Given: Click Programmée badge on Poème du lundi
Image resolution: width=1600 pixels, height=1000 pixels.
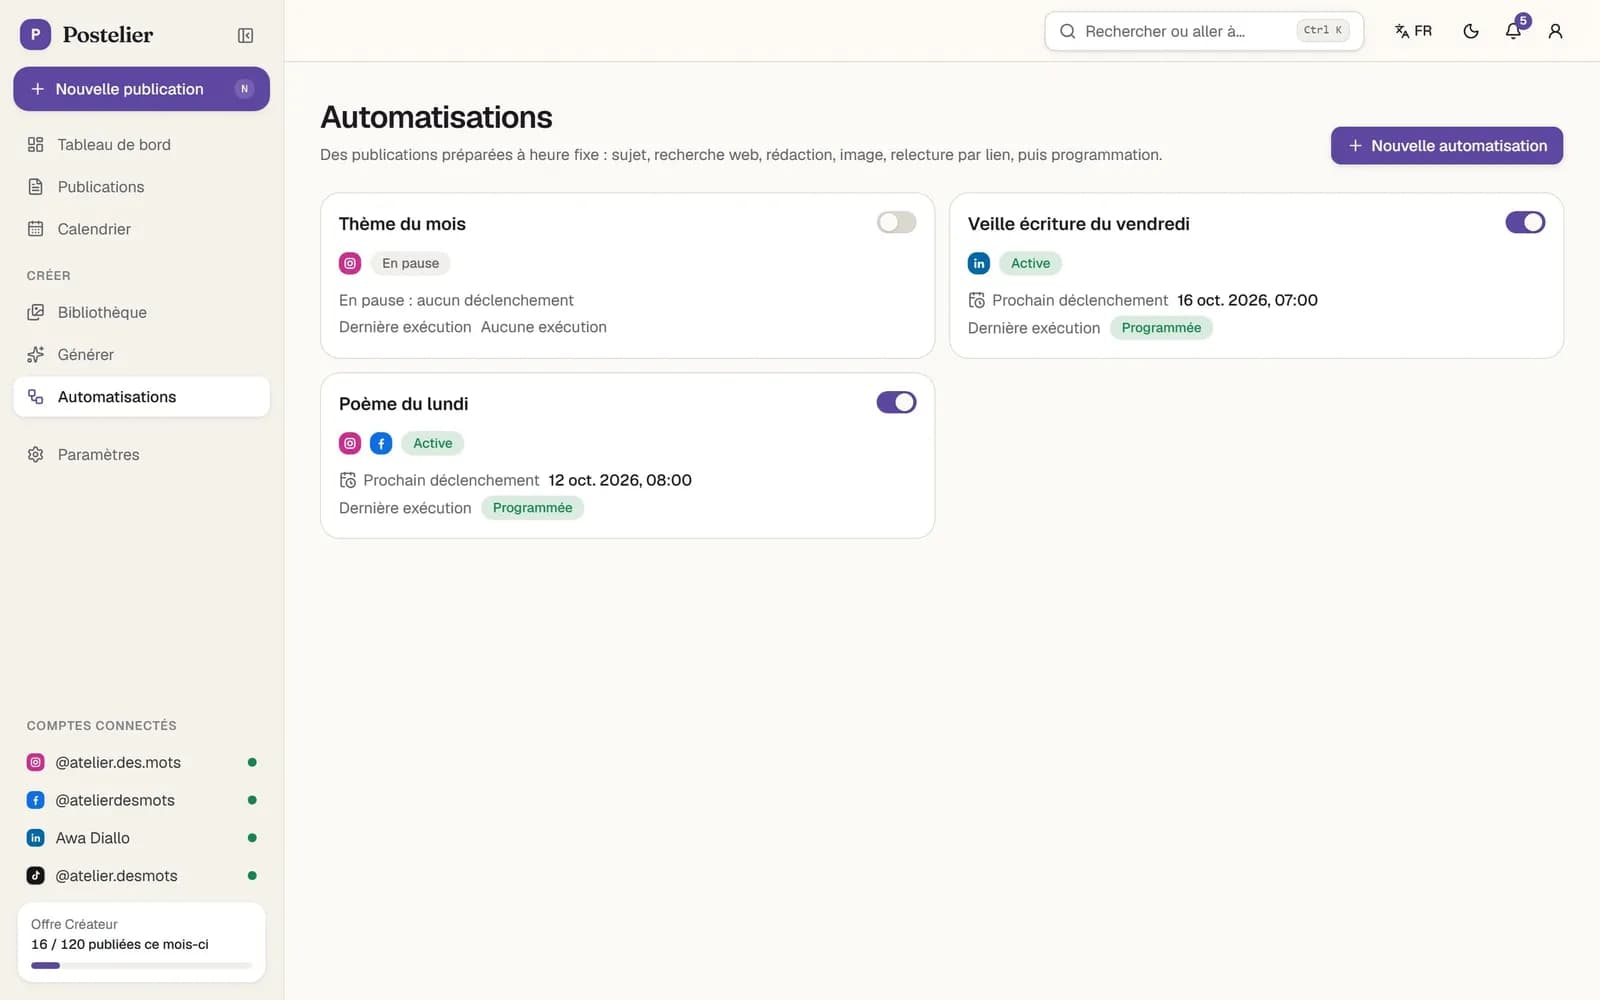Looking at the screenshot, I should click(x=532, y=508).
